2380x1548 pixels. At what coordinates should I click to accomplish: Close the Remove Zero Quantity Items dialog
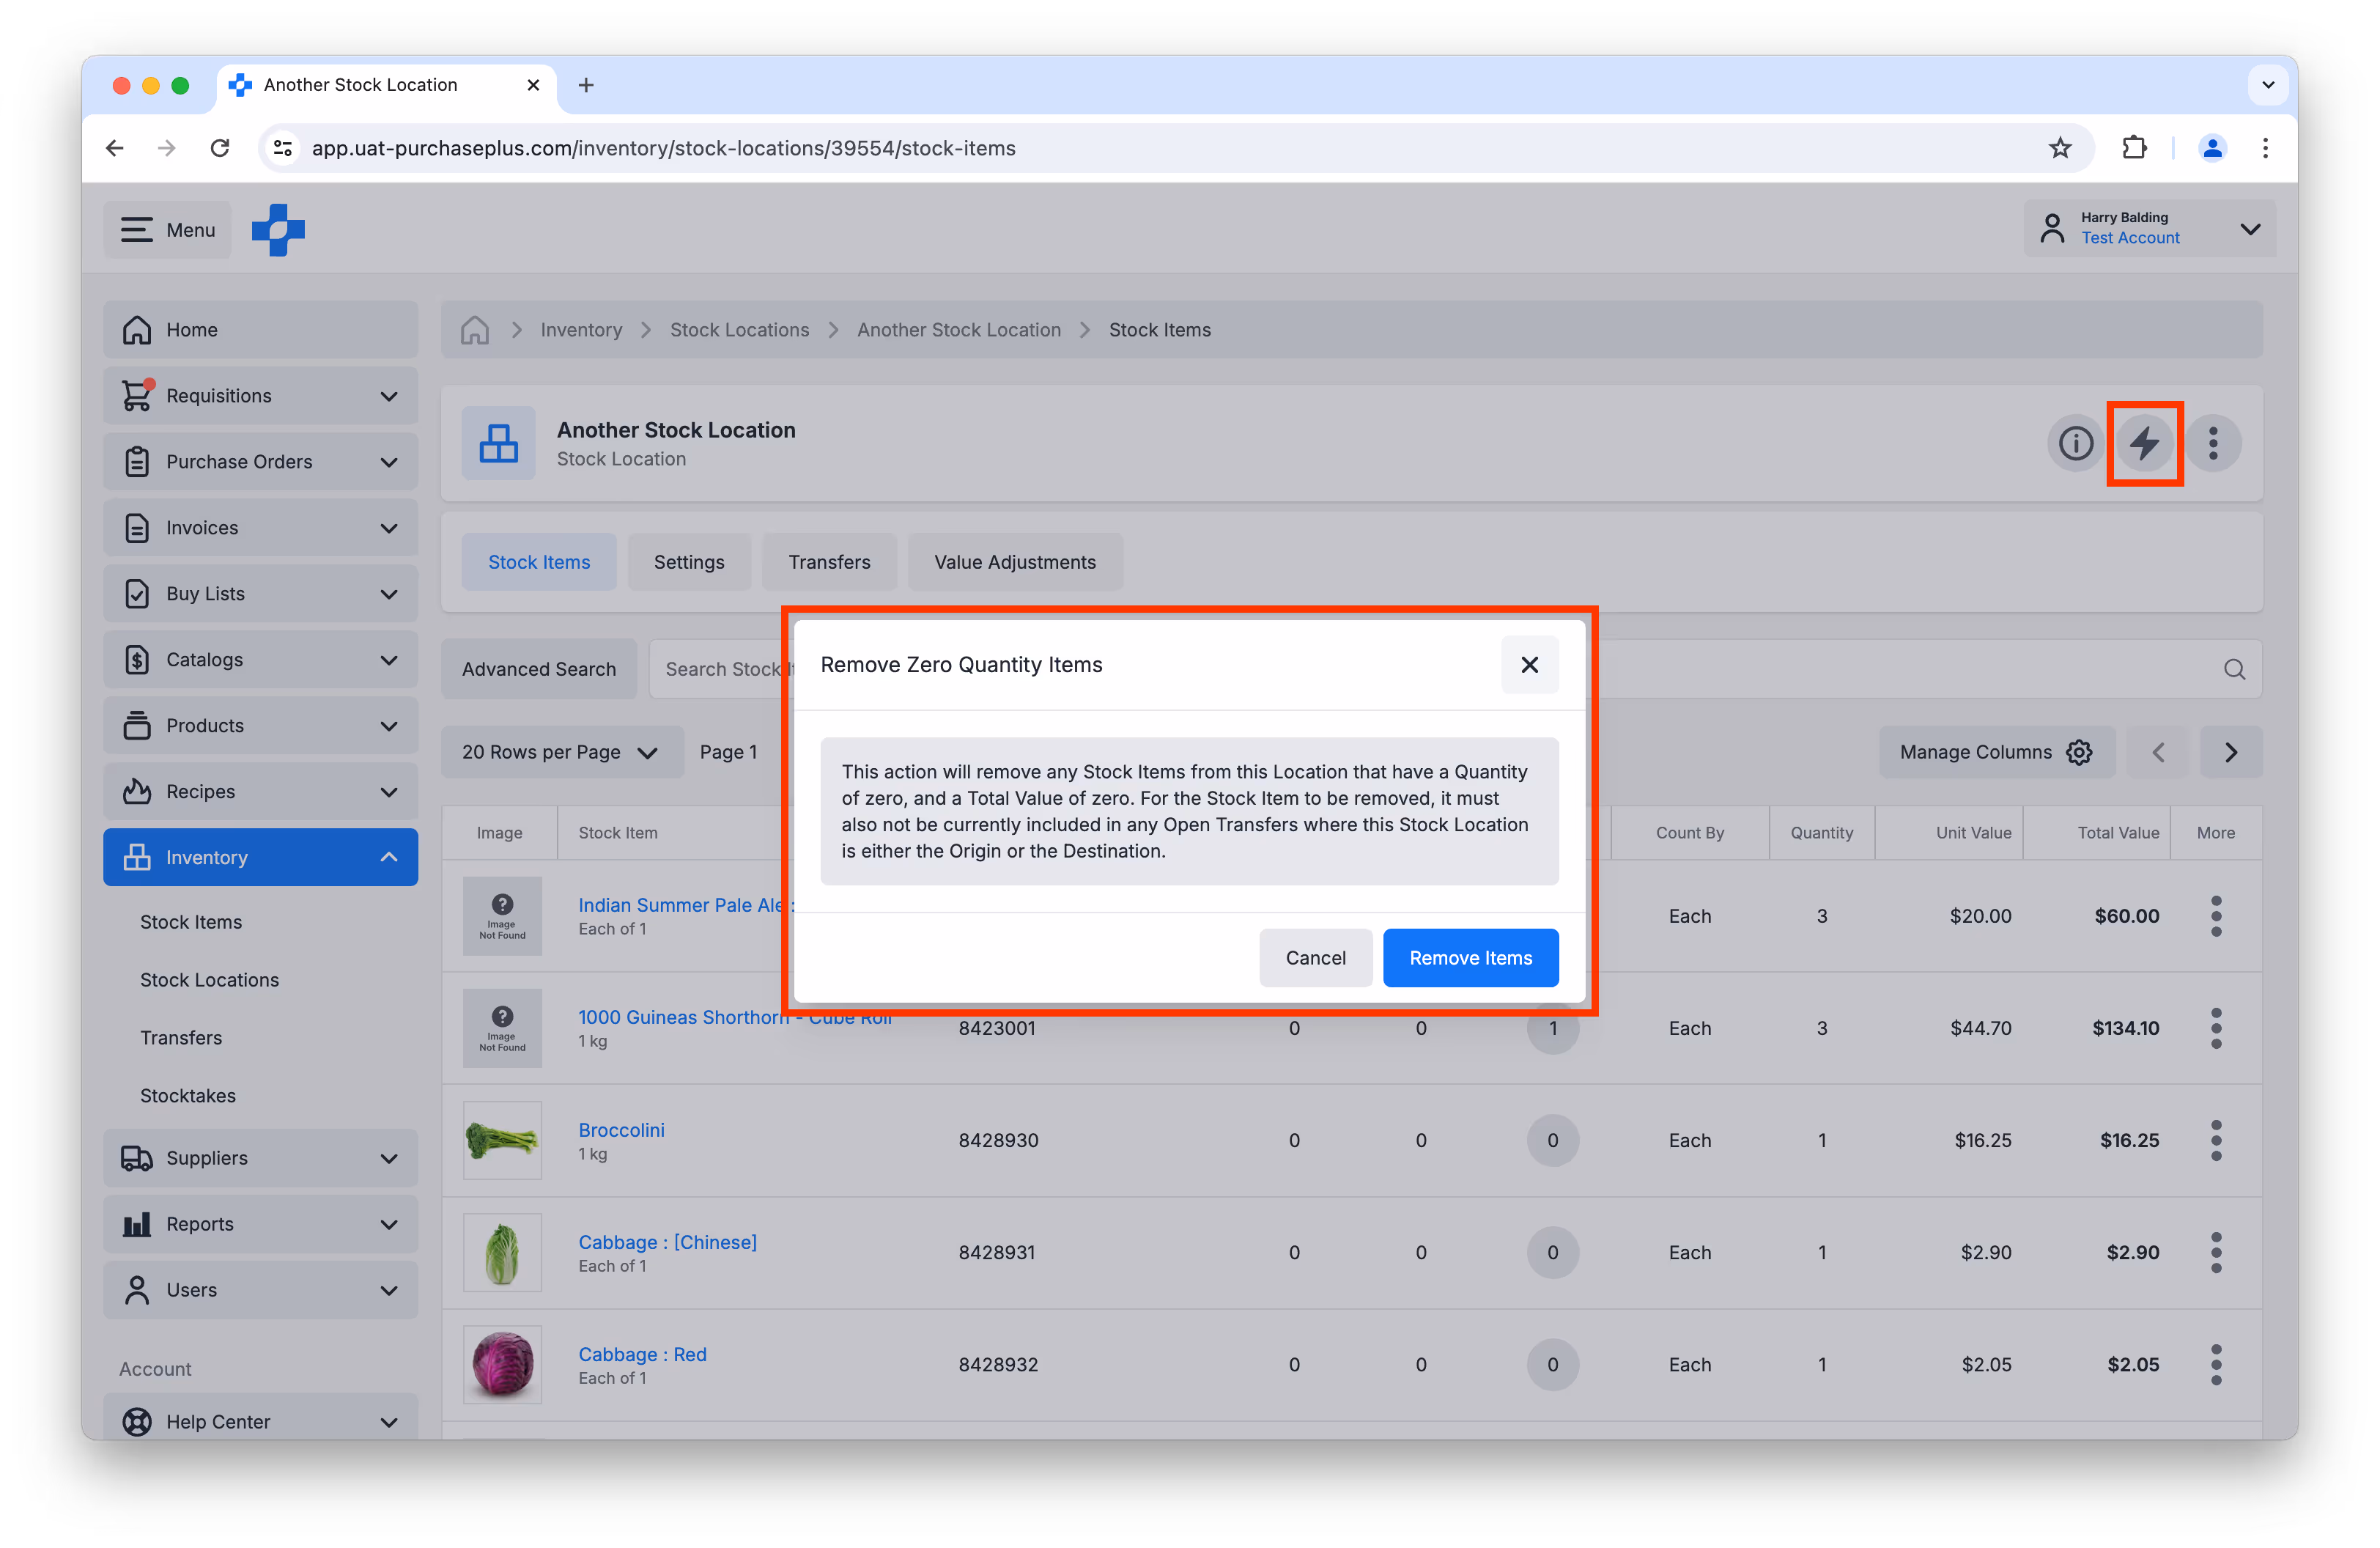[1529, 665]
